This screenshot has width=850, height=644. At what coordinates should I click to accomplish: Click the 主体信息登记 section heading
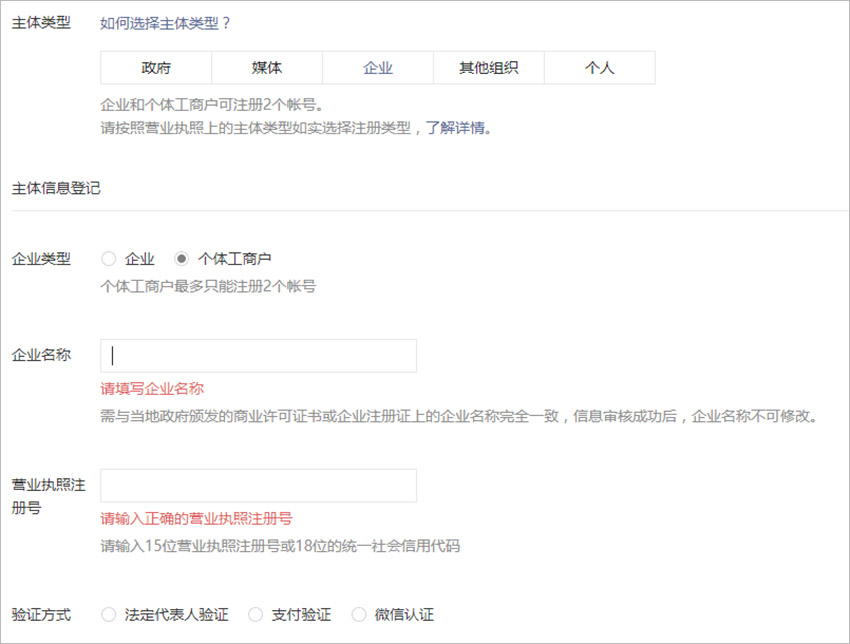pyautogui.click(x=56, y=188)
